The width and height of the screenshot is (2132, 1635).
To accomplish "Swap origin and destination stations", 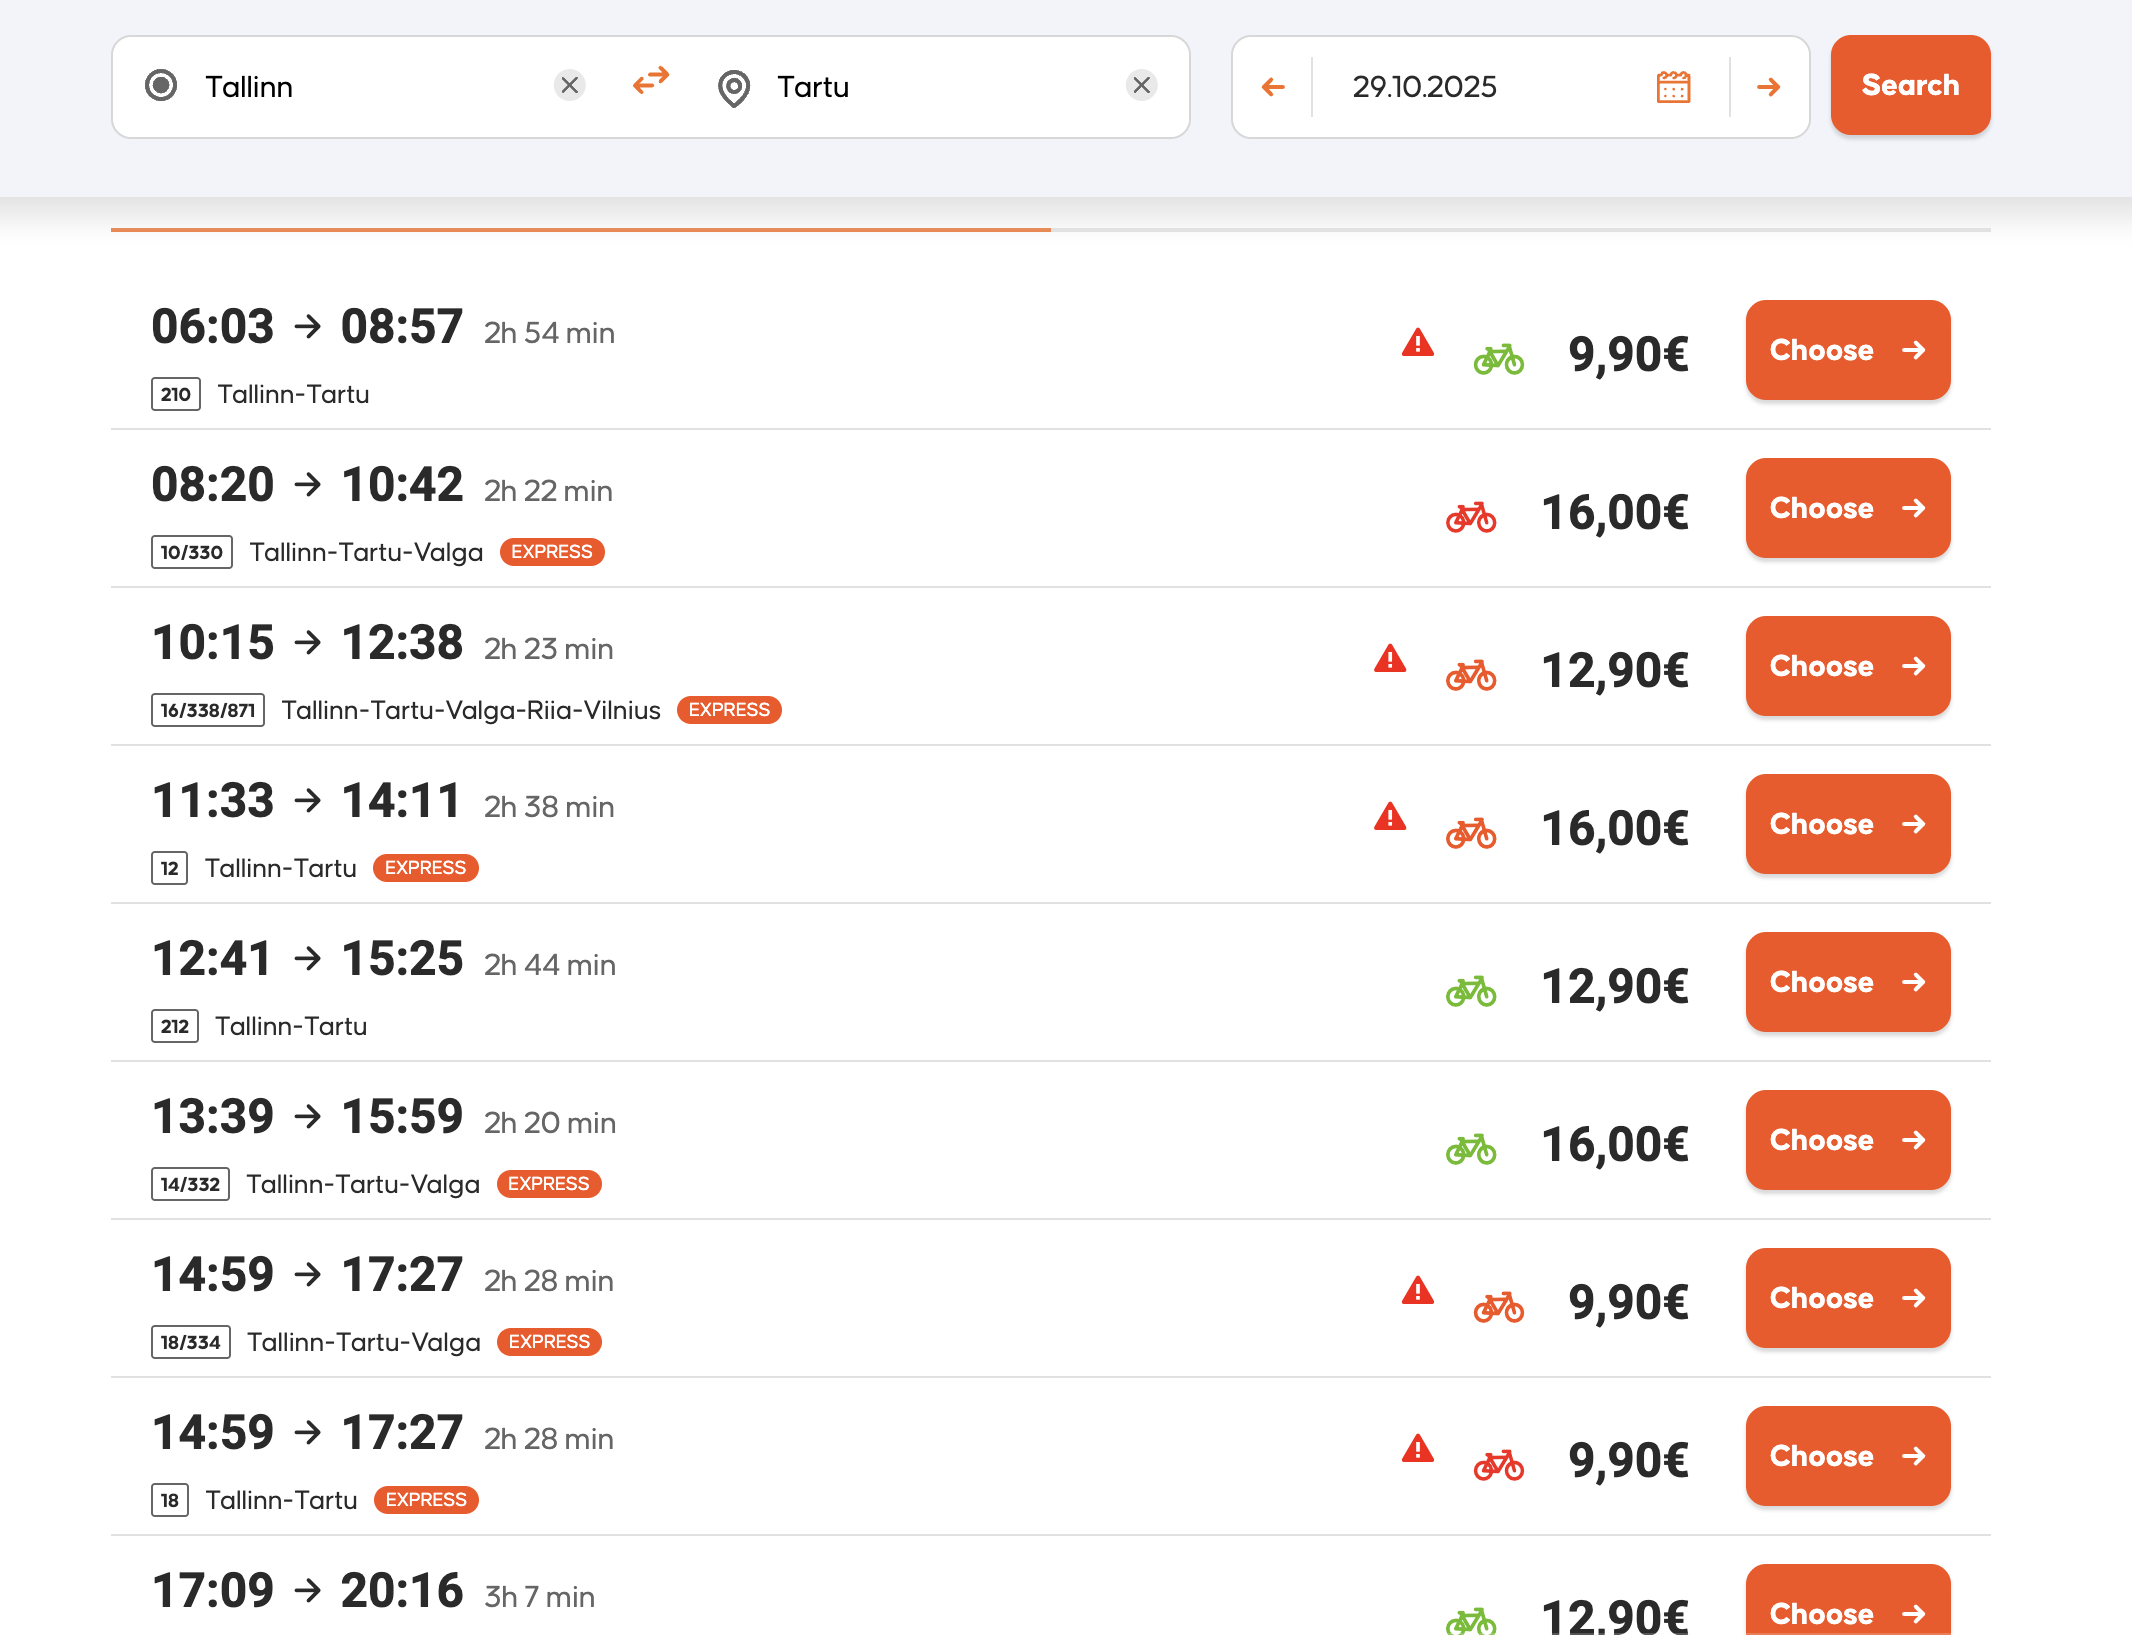I will 651,81.
